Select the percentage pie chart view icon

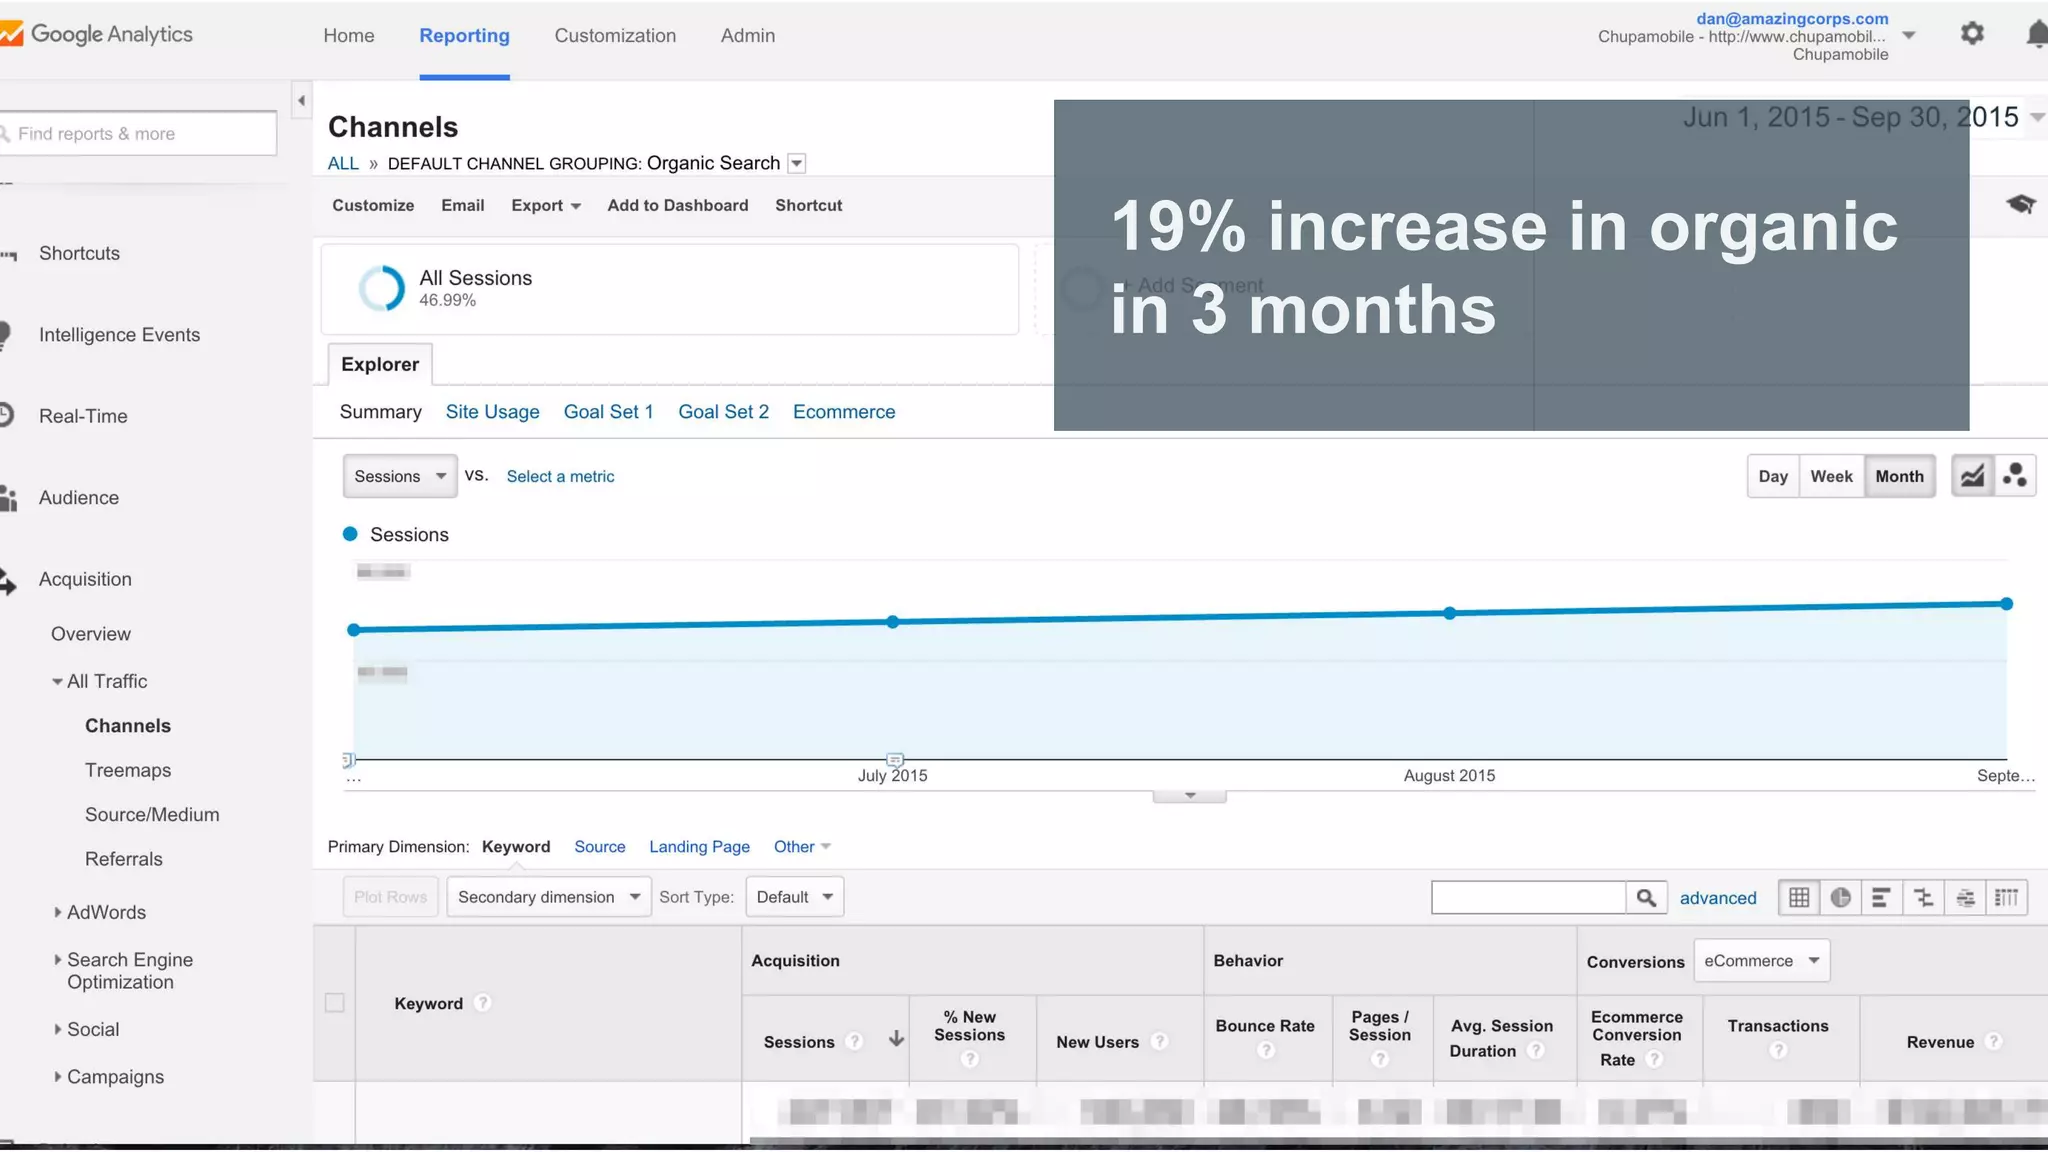click(x=1840, y=897)
